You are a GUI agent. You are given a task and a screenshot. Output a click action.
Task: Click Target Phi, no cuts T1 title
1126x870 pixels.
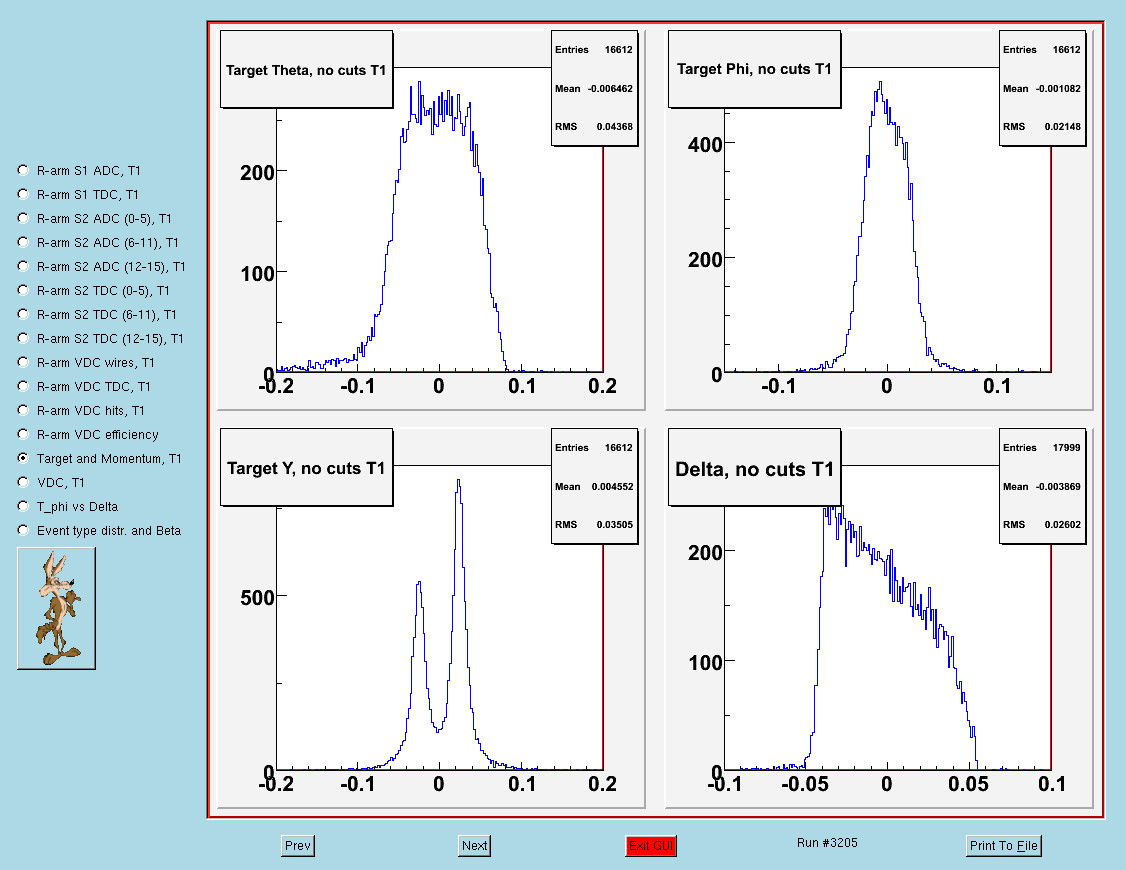click(754, 69)
